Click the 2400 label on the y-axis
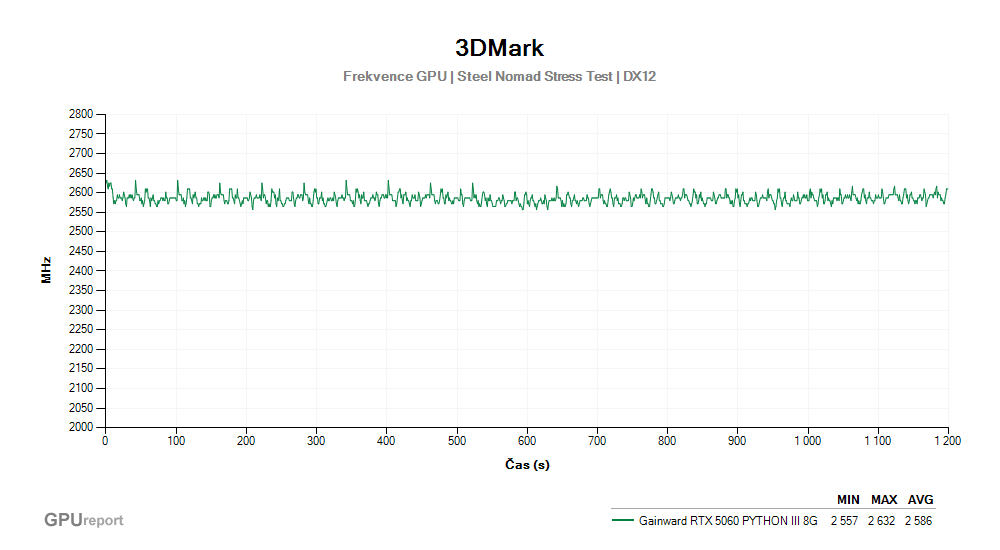This screenshot has height=550, width=1000. pyautogui.click(x=81, y=271)
